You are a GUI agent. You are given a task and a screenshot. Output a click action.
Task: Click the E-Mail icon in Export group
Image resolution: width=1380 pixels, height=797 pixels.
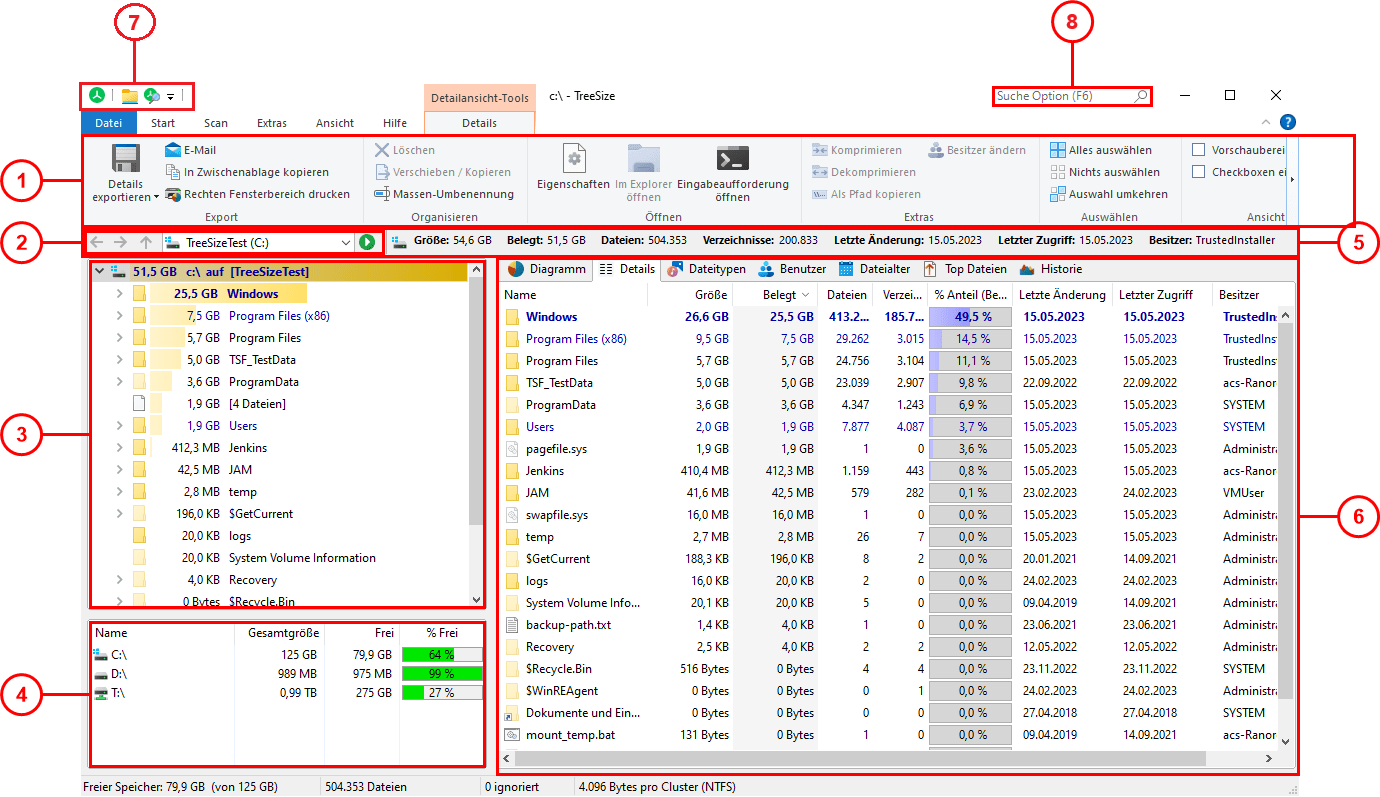pyautogui.click(x=174, y=150)
